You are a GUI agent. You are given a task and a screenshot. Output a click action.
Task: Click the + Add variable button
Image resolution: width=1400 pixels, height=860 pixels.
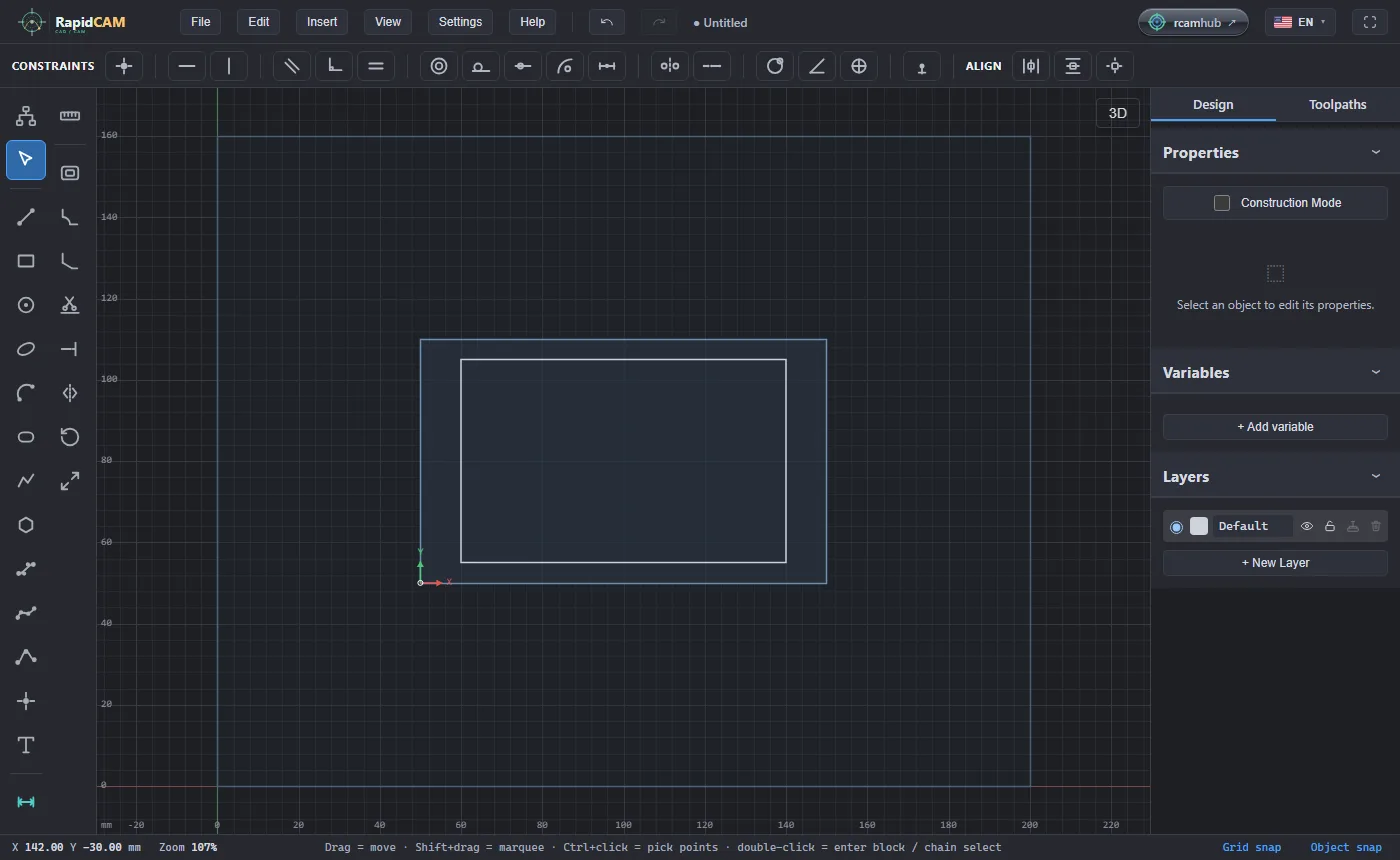pos(1275,427)
